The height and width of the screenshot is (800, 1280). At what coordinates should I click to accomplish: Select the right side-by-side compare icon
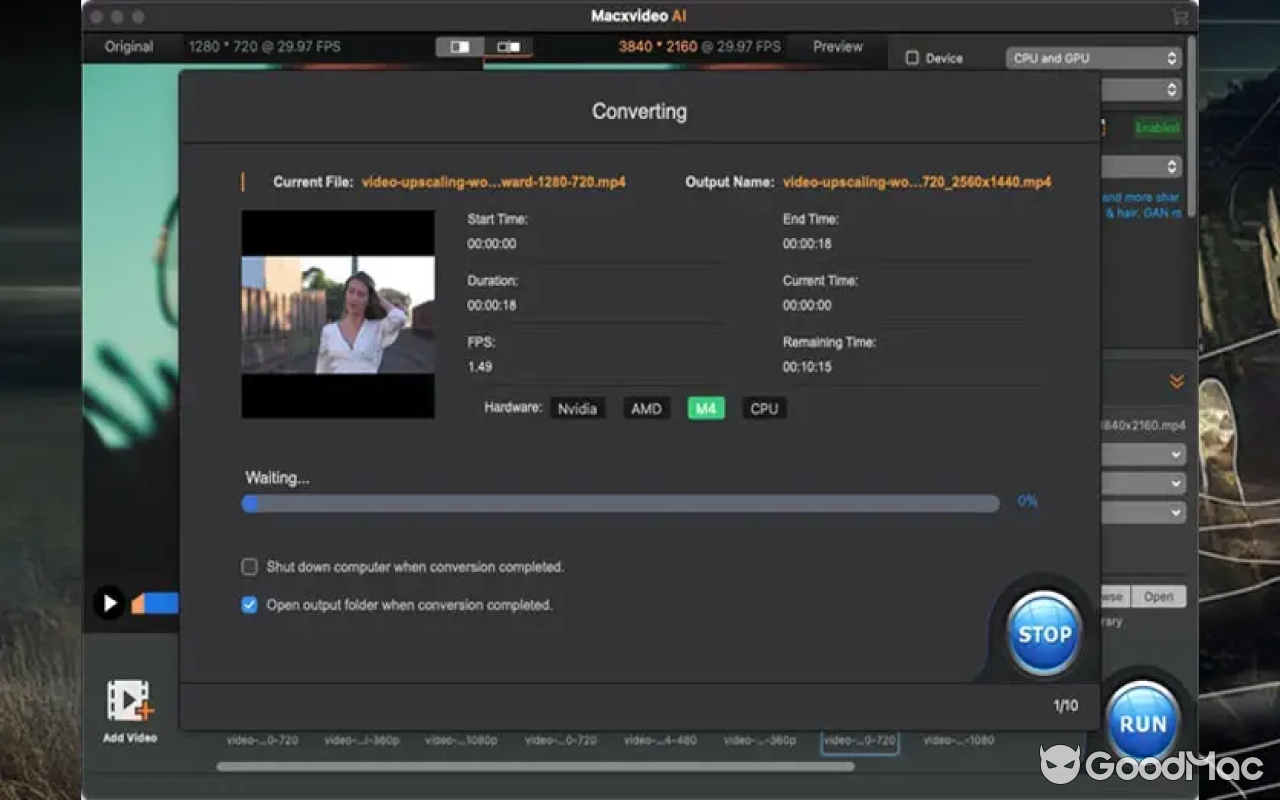[x=509, y=47]
